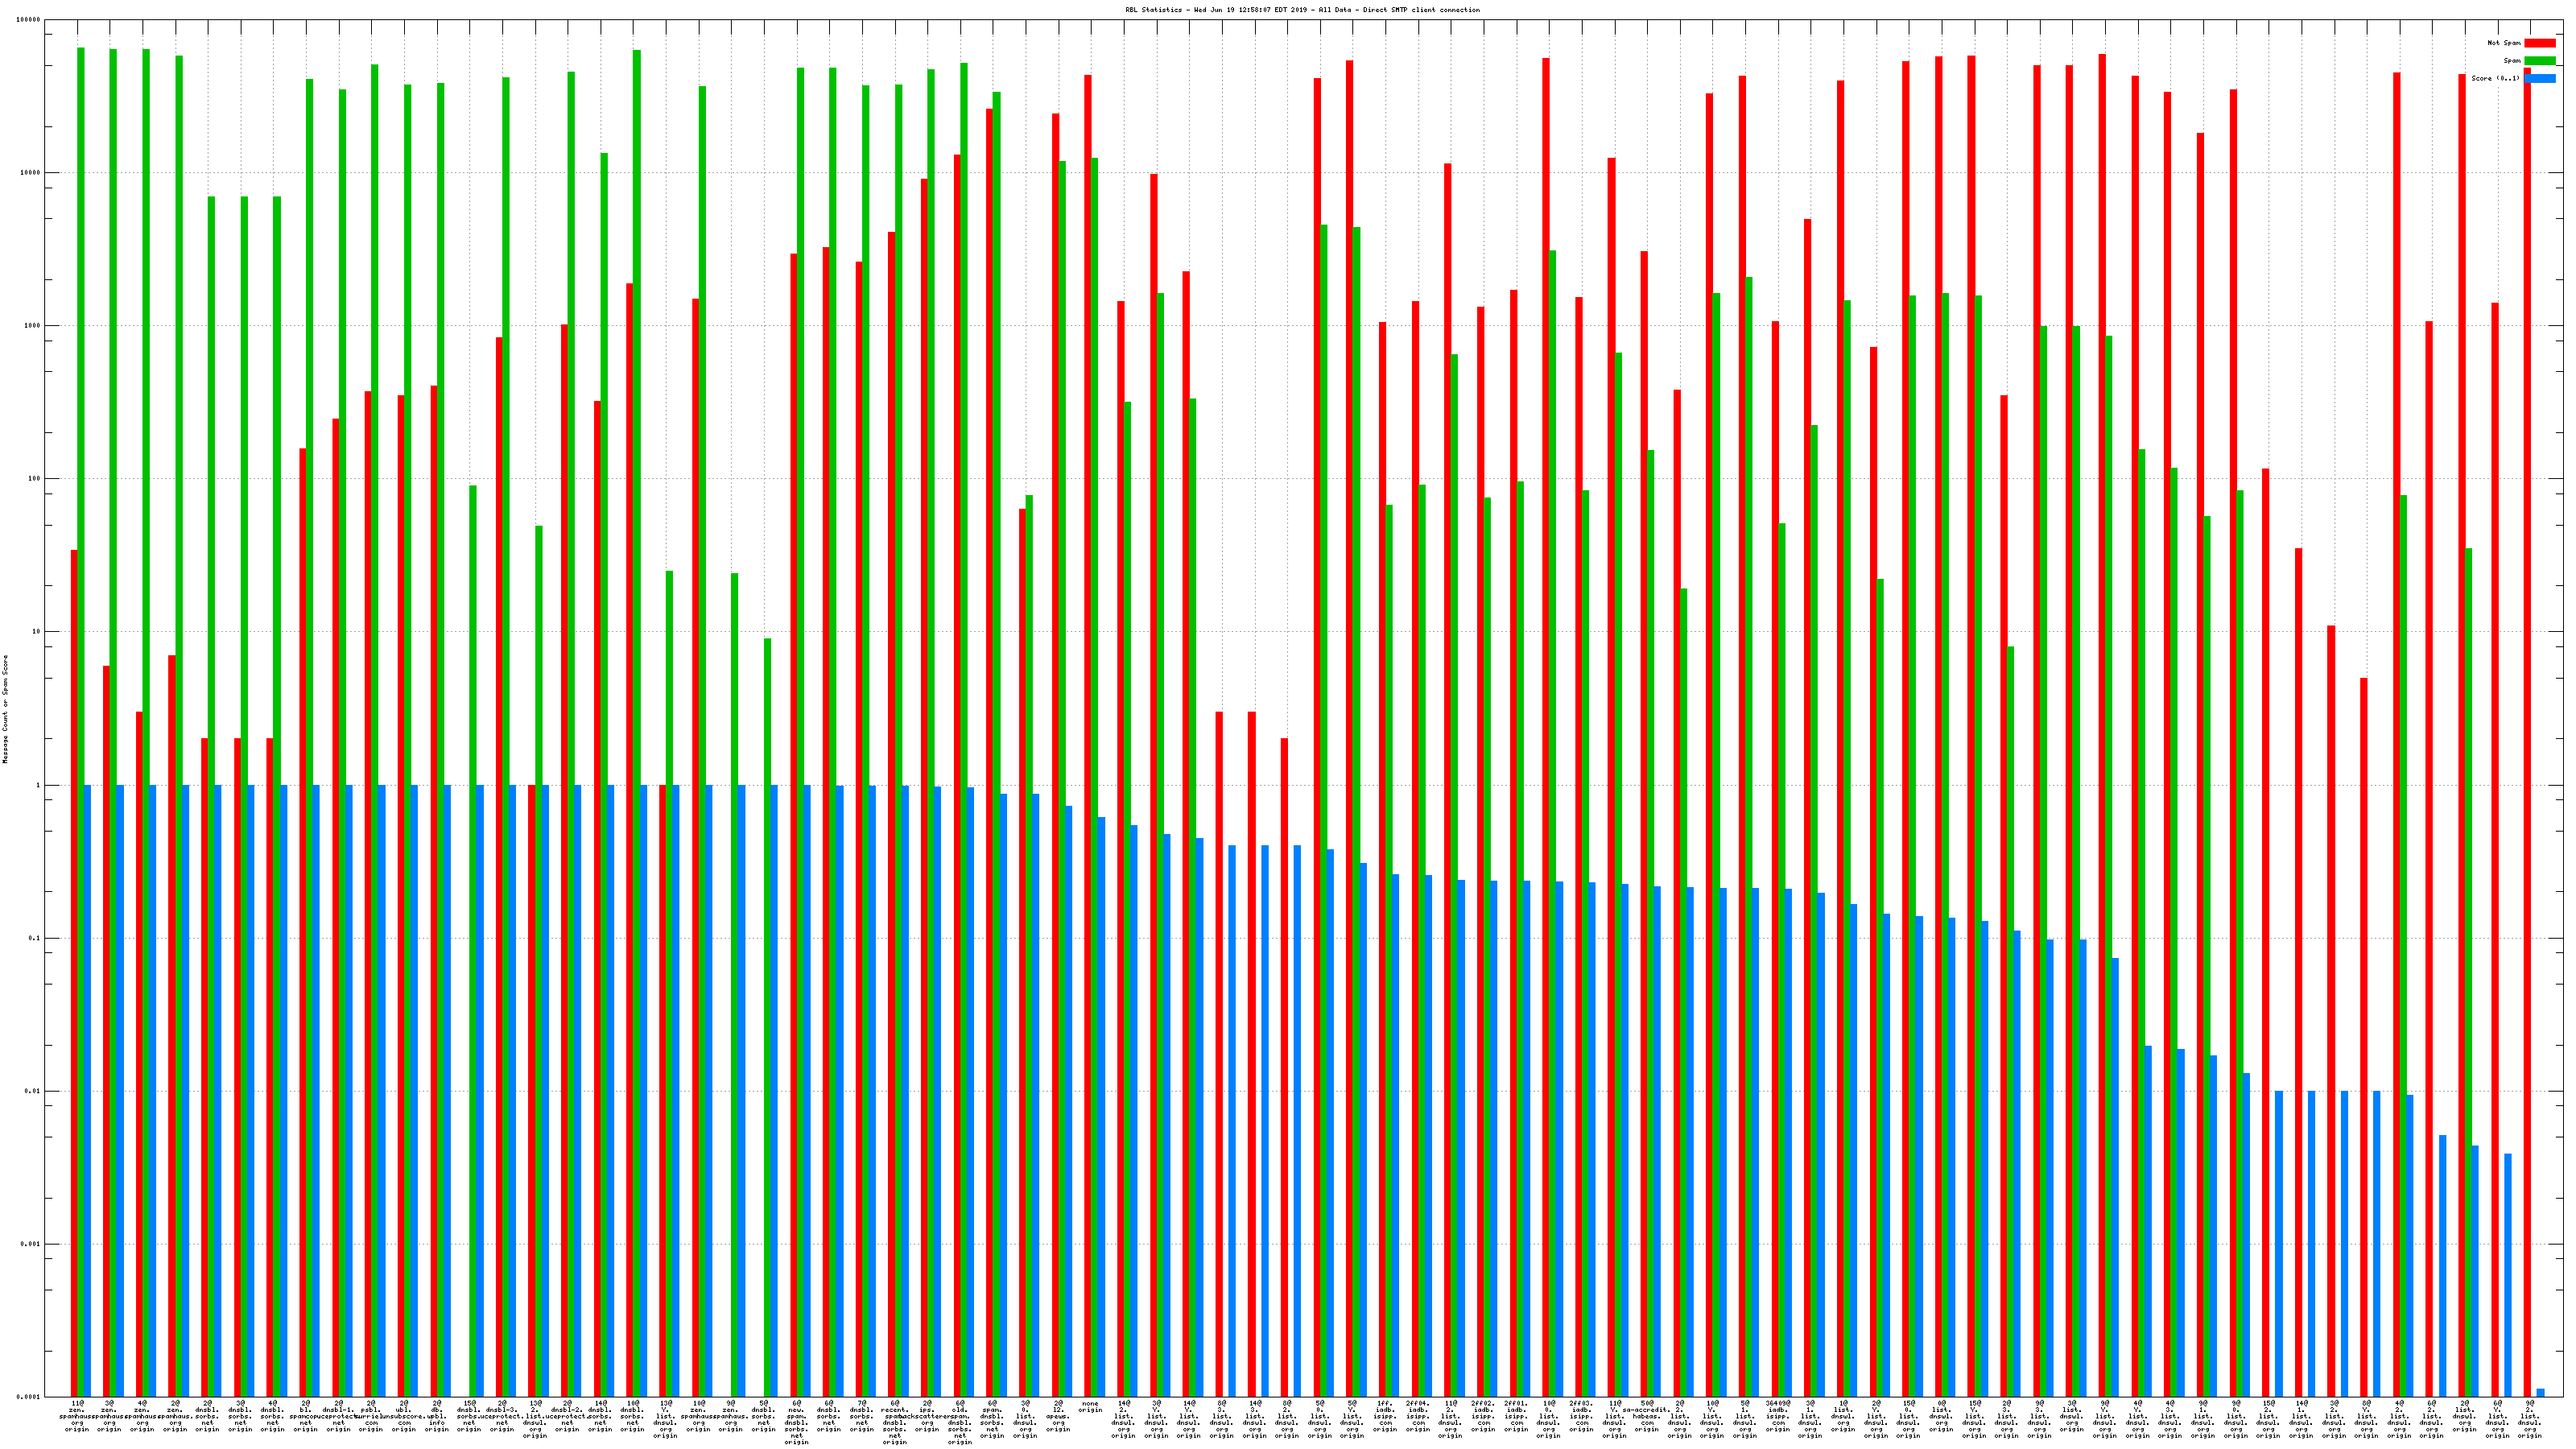This screenshot has width=2576, height=1449.
Task: Click the 1000 y-axis tick label
Action: (33, 326)
